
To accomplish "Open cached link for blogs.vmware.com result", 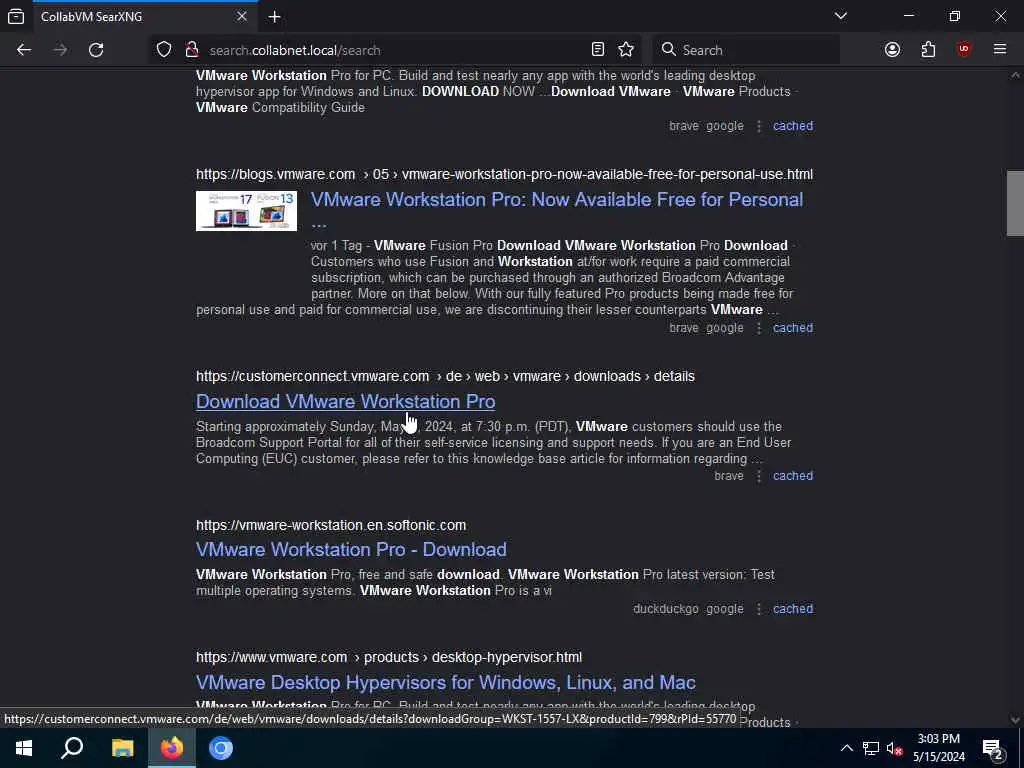I will point(793,328).
